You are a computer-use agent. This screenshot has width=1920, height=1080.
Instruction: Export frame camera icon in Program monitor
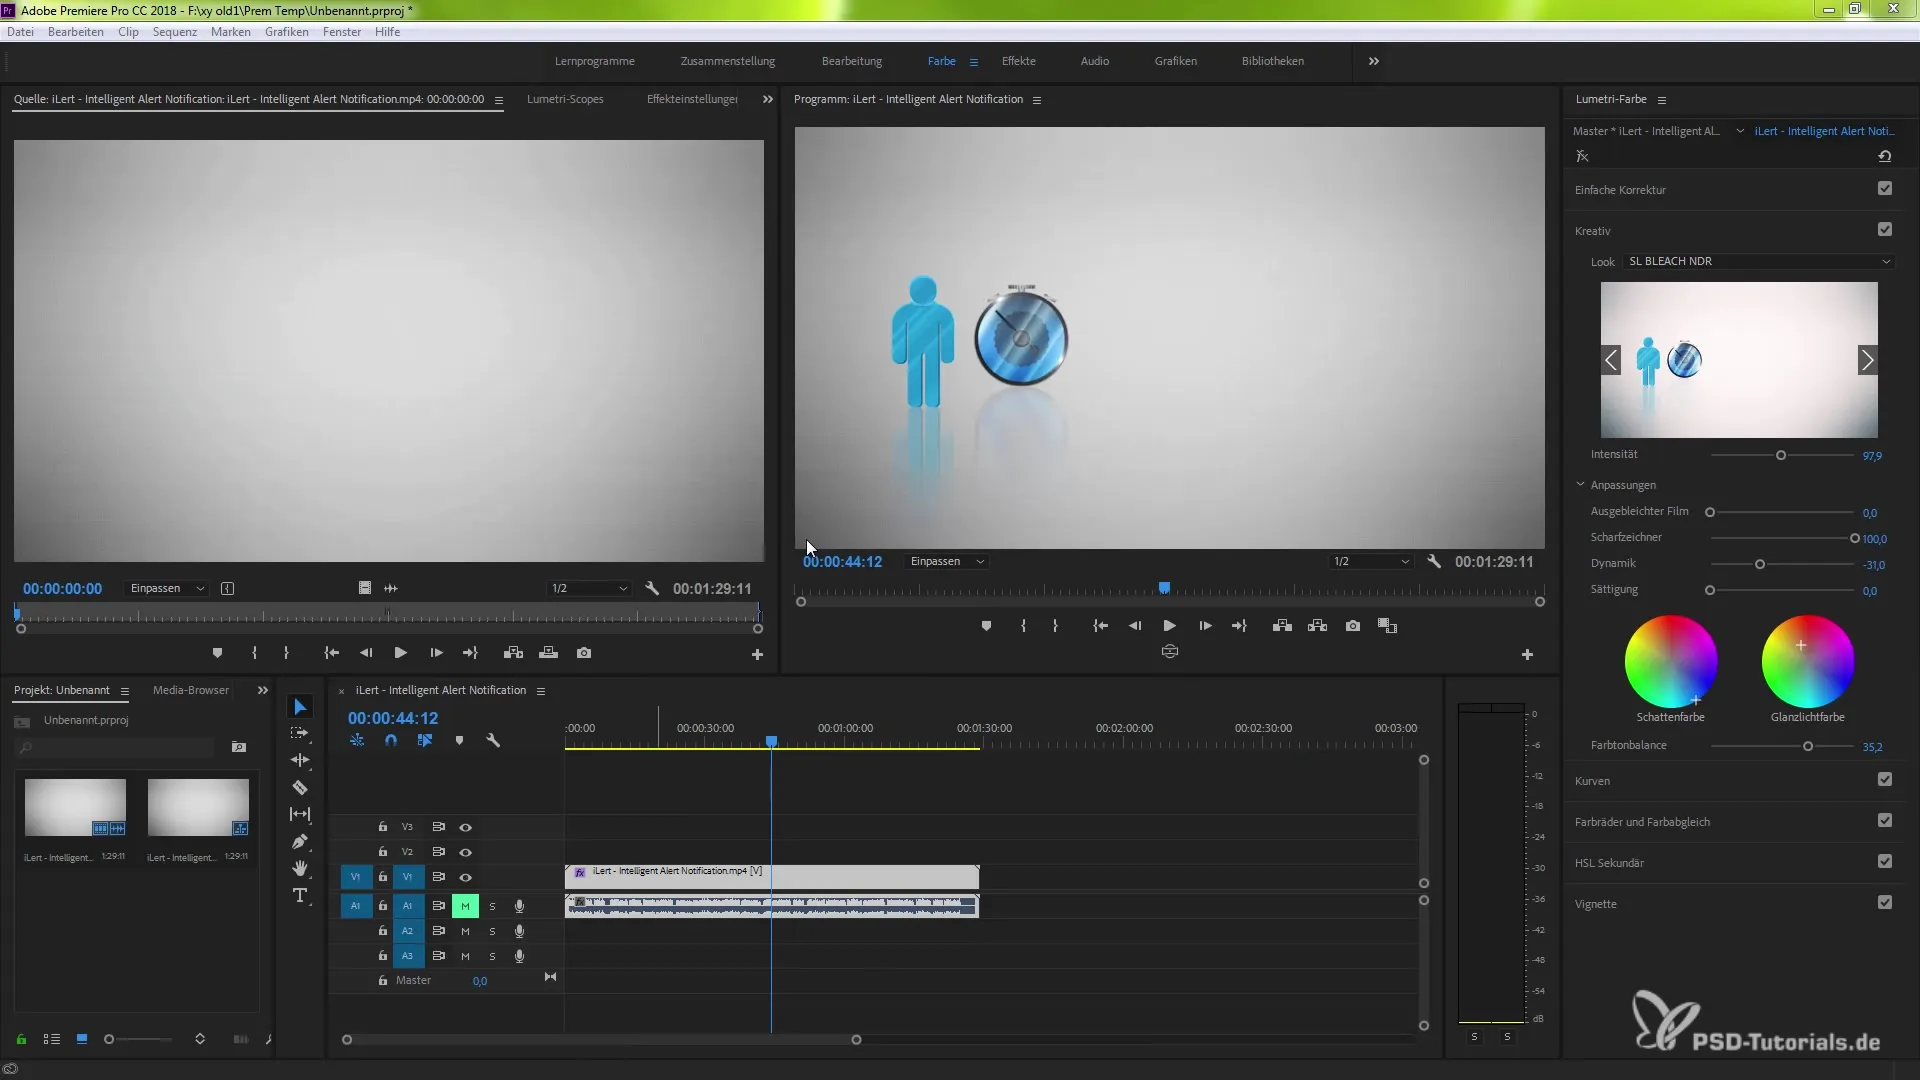coord(1353,626)
